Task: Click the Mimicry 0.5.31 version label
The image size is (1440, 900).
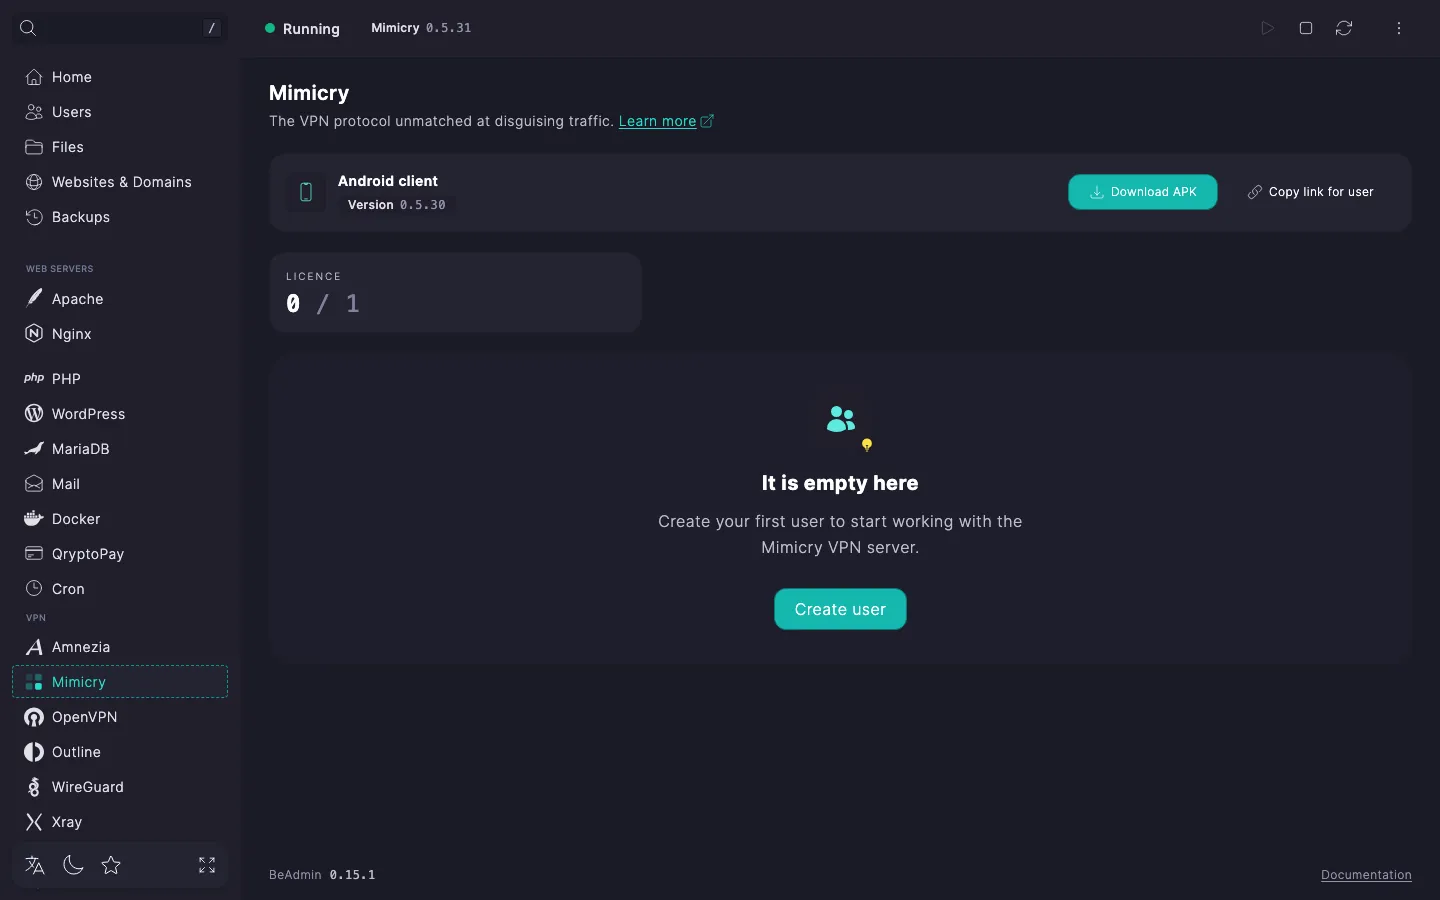Action: [421, 28]
